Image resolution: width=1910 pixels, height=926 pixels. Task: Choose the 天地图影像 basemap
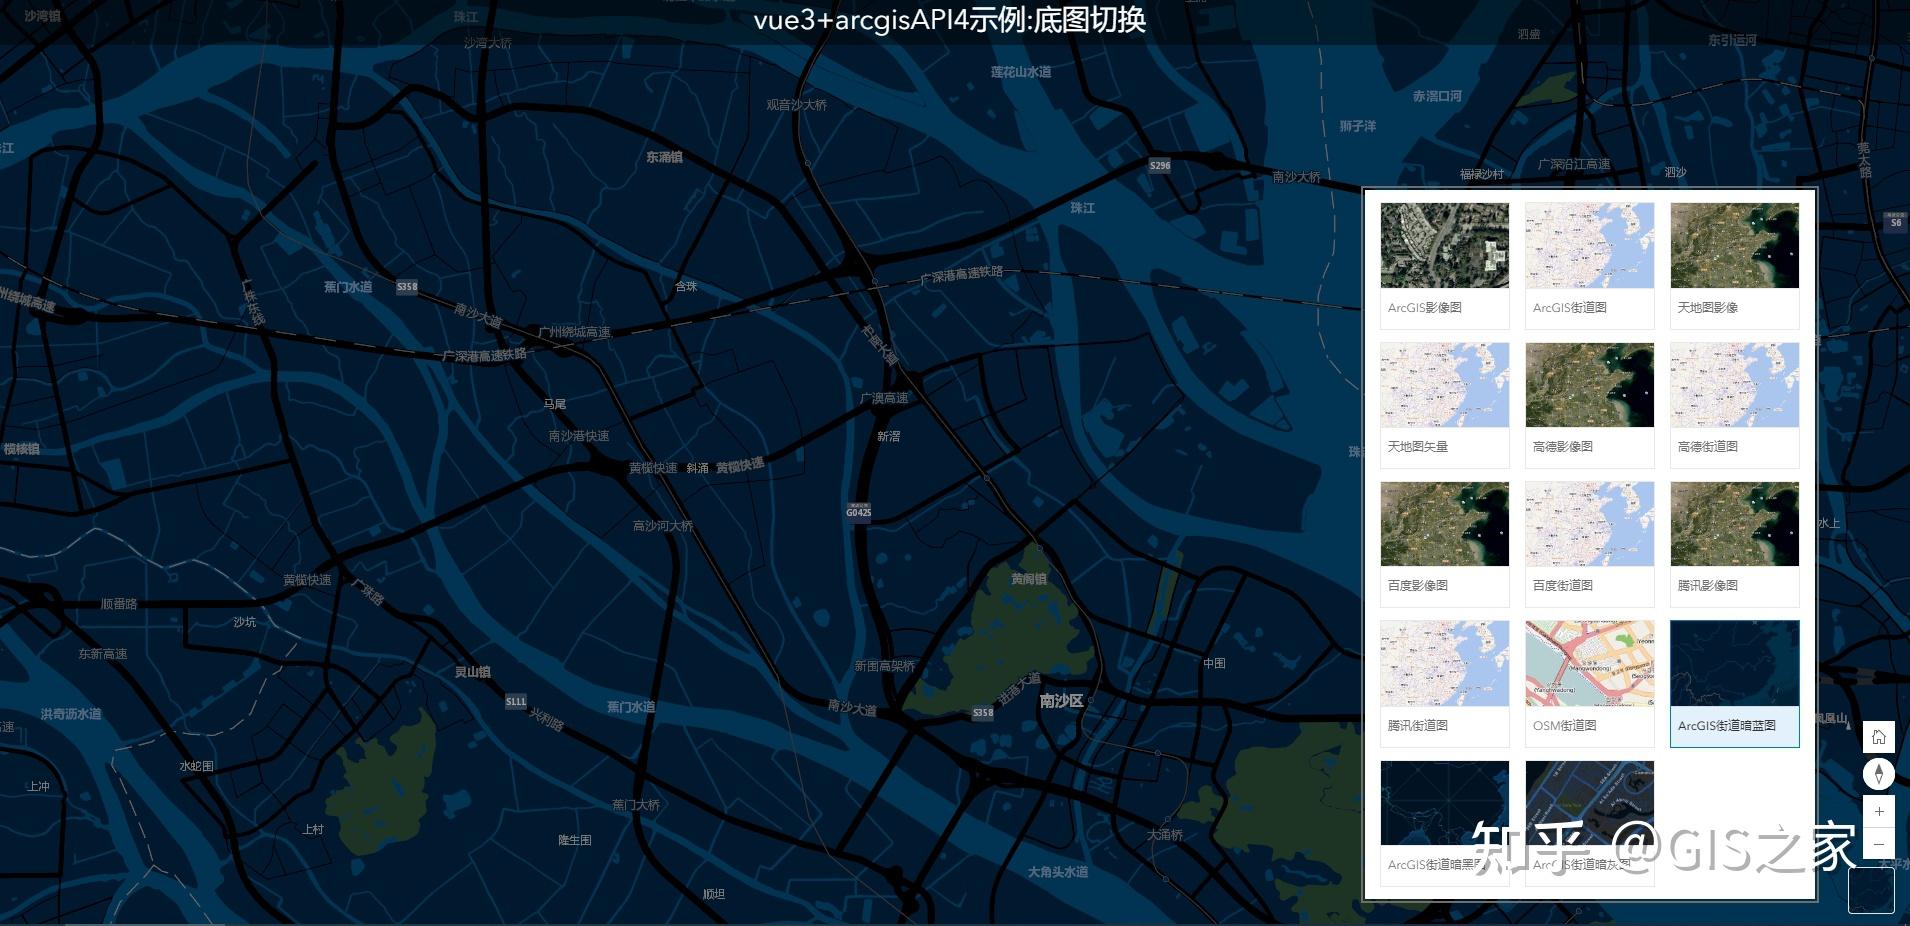tap(1735, 265)
